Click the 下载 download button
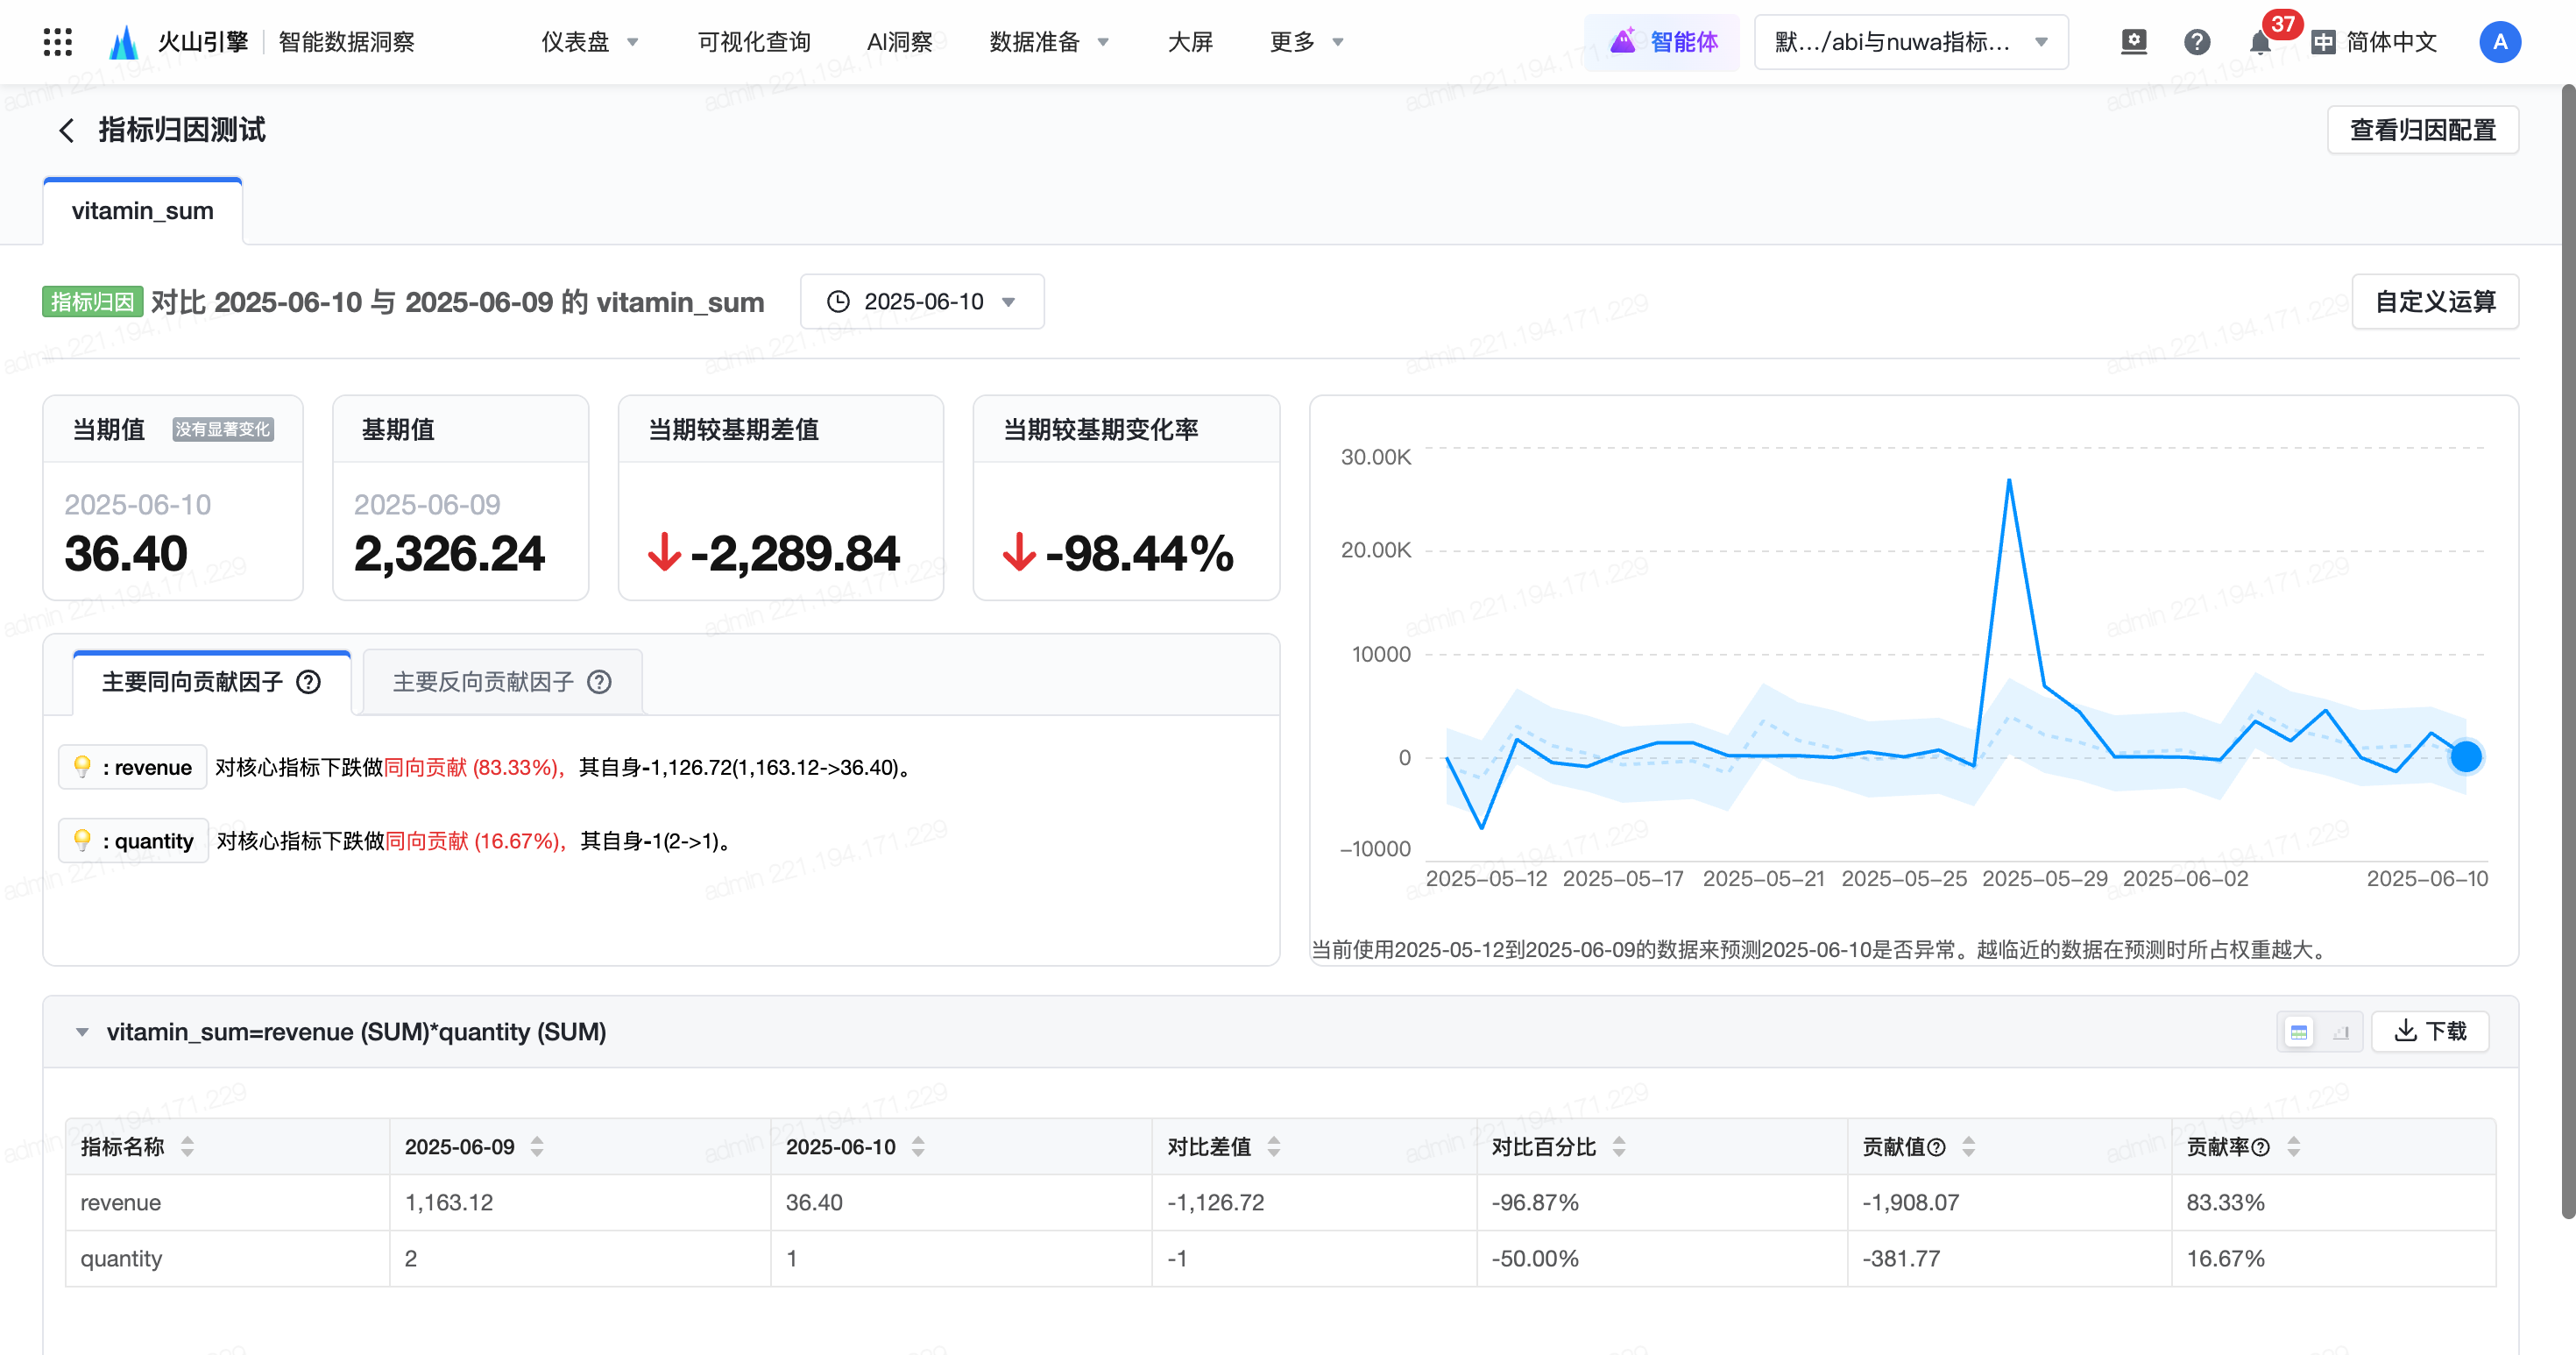 tap(2430, 1032)
